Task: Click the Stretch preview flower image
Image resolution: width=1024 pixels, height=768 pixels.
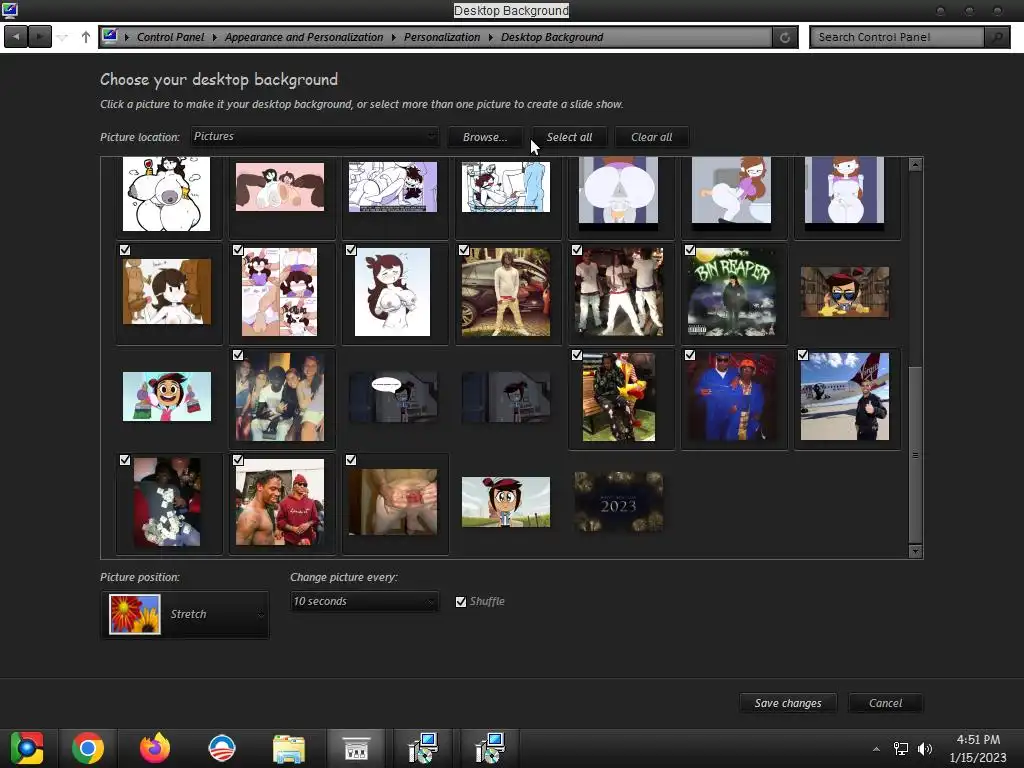Action: [135, 615]
